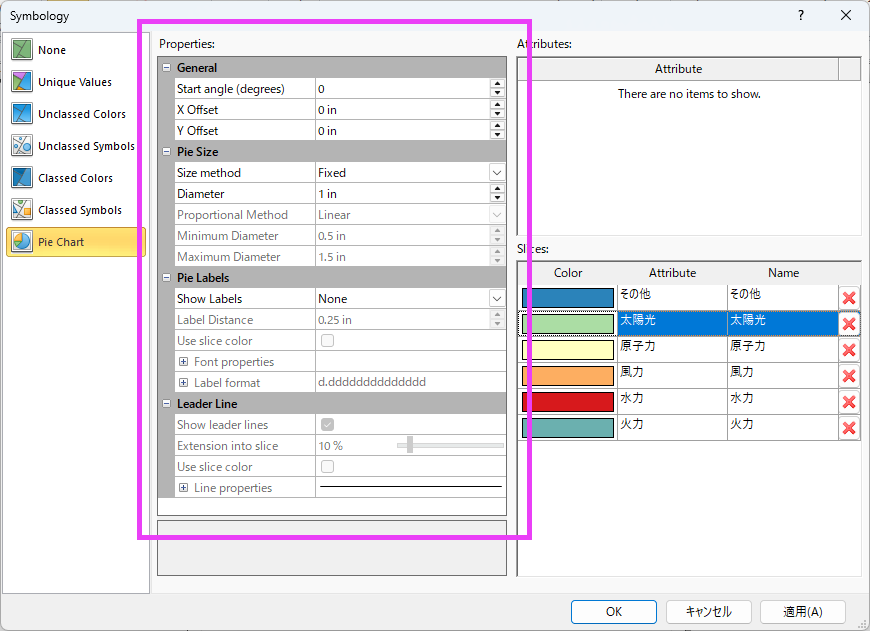Image resolution: width=870 pixels, height=631 pixels.
Task: Select the Unclassed Colors icon
Action: [22, 114]
